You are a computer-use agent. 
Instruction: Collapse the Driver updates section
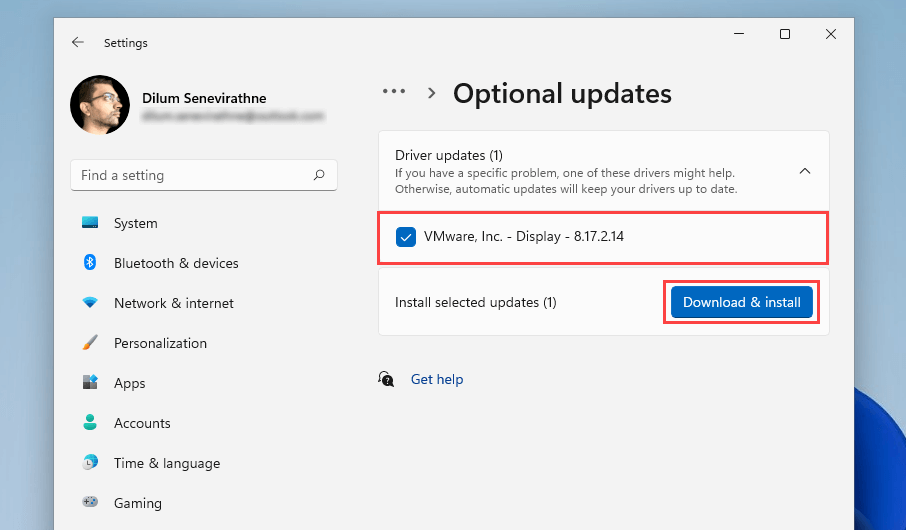(x=805, y=171)
